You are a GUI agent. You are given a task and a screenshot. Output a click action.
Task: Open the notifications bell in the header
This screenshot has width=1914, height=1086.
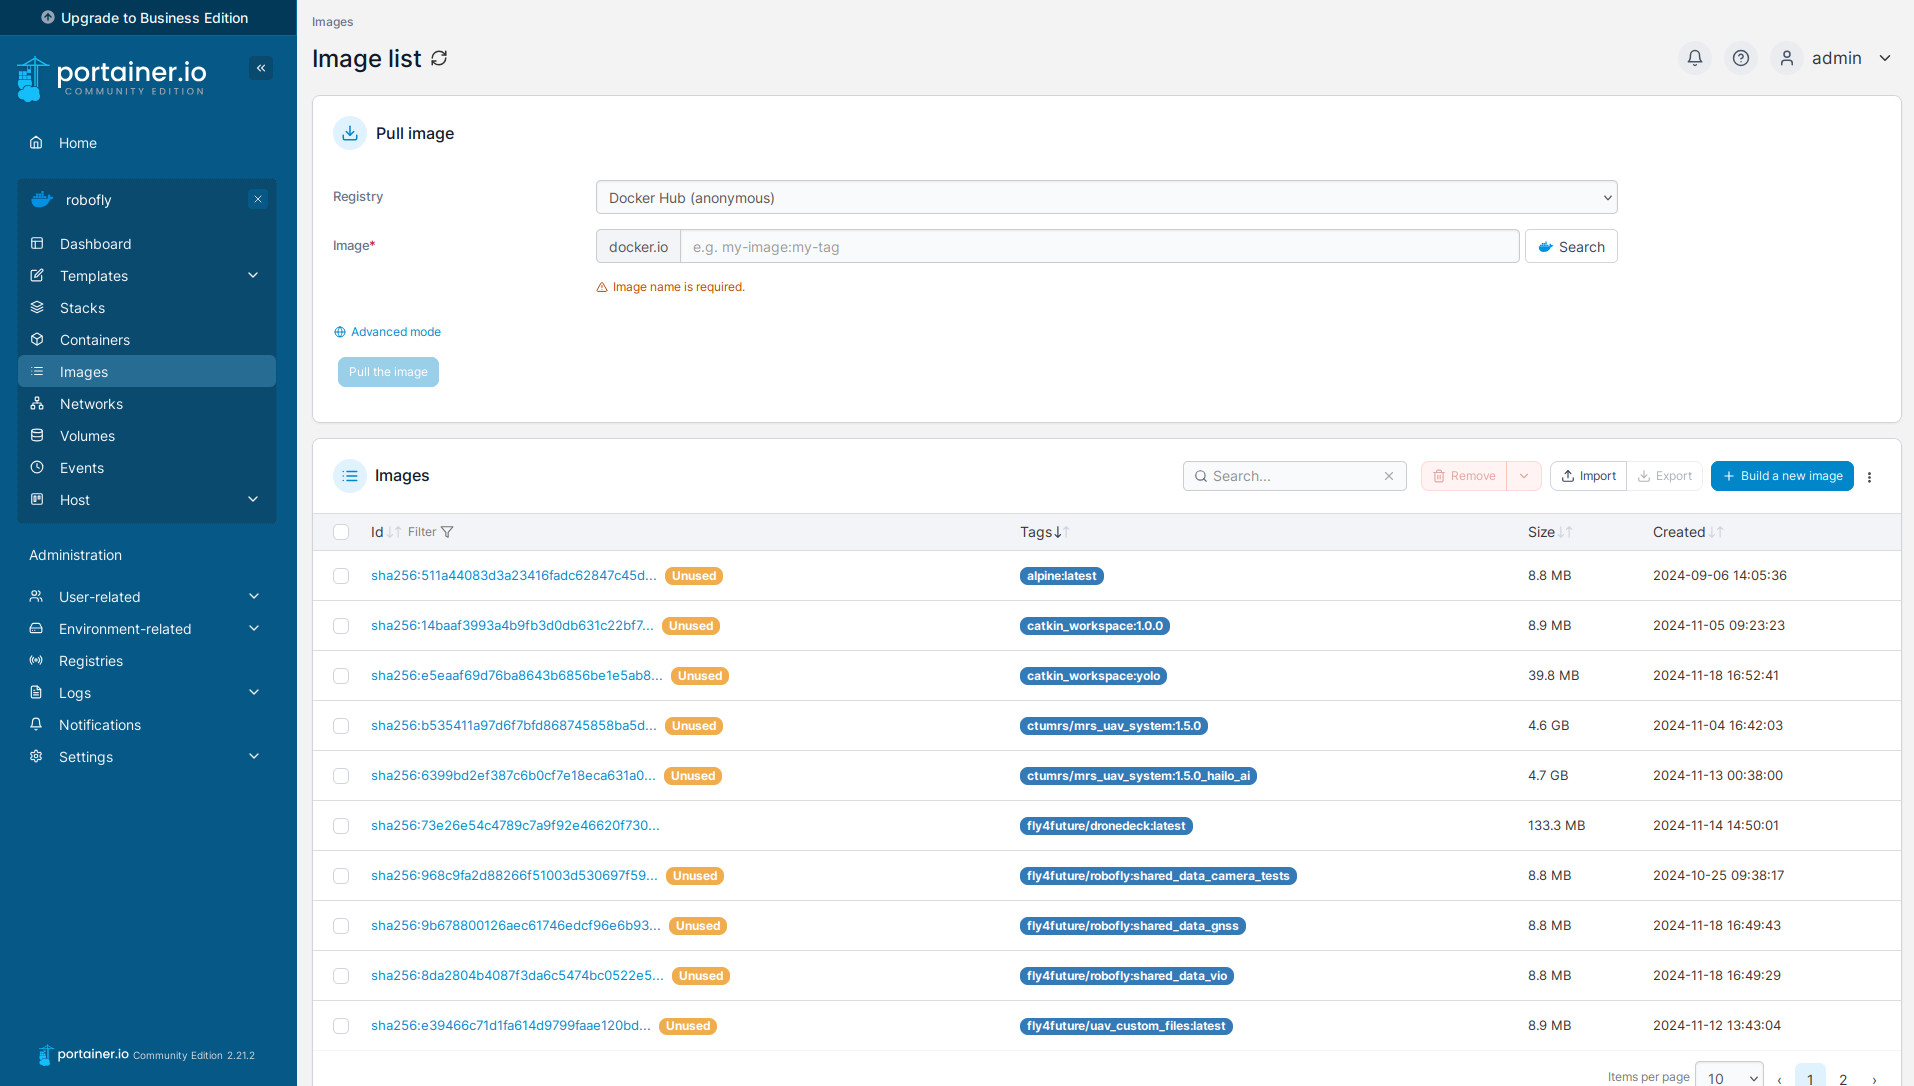click(1695, 58)
